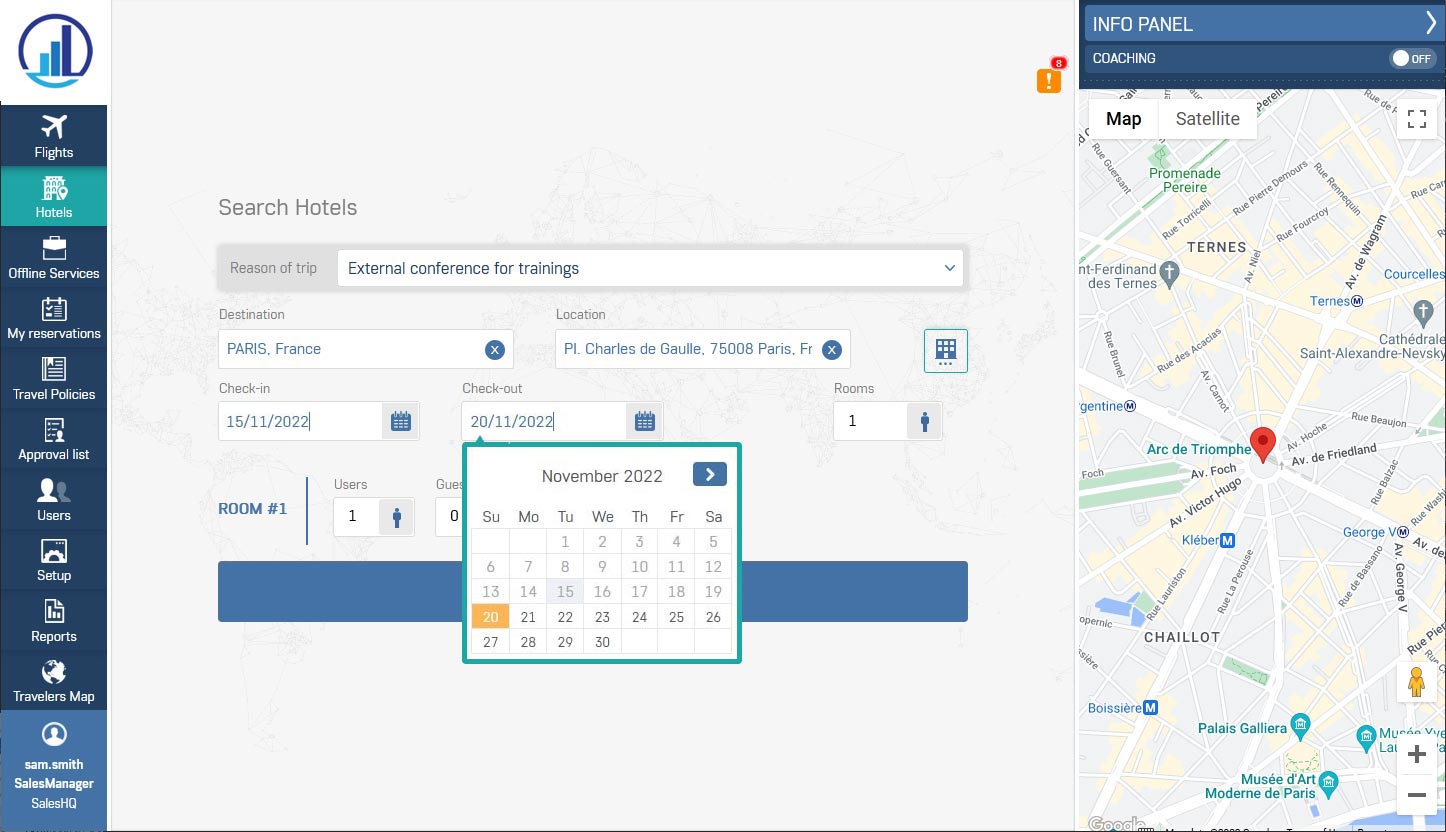The image size is (1446, 832).
Task: Click the orange alert notification icon
Action: click(x=1049, y=80)
